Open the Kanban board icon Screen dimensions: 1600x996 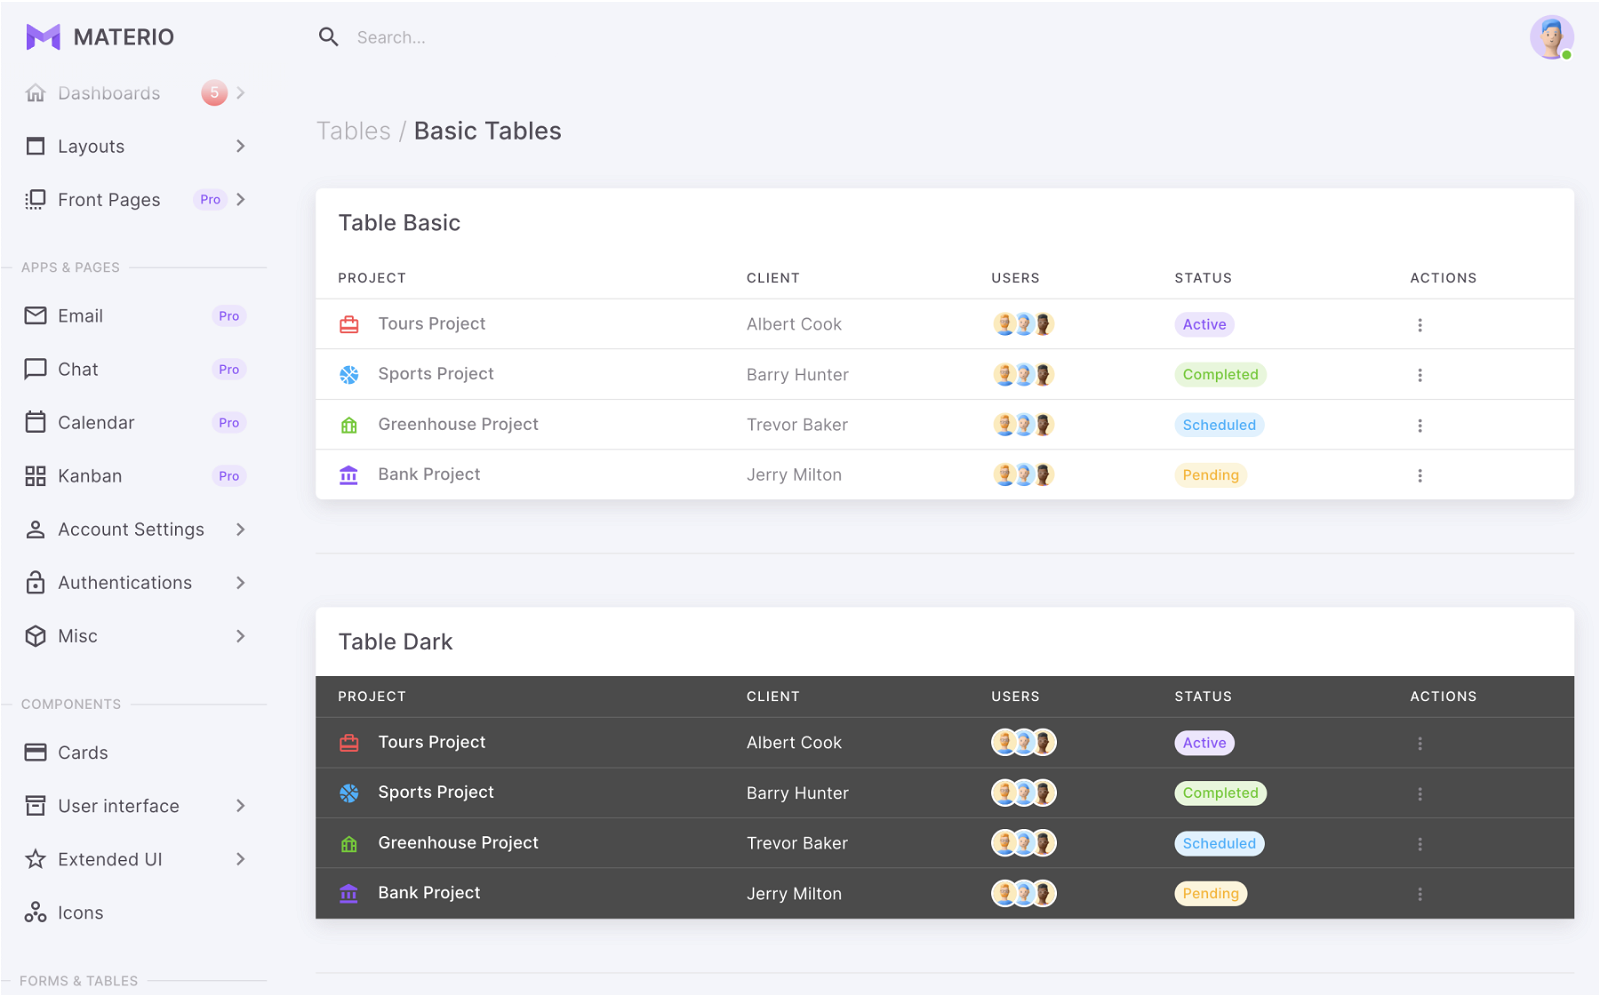[x=36, y=475]
